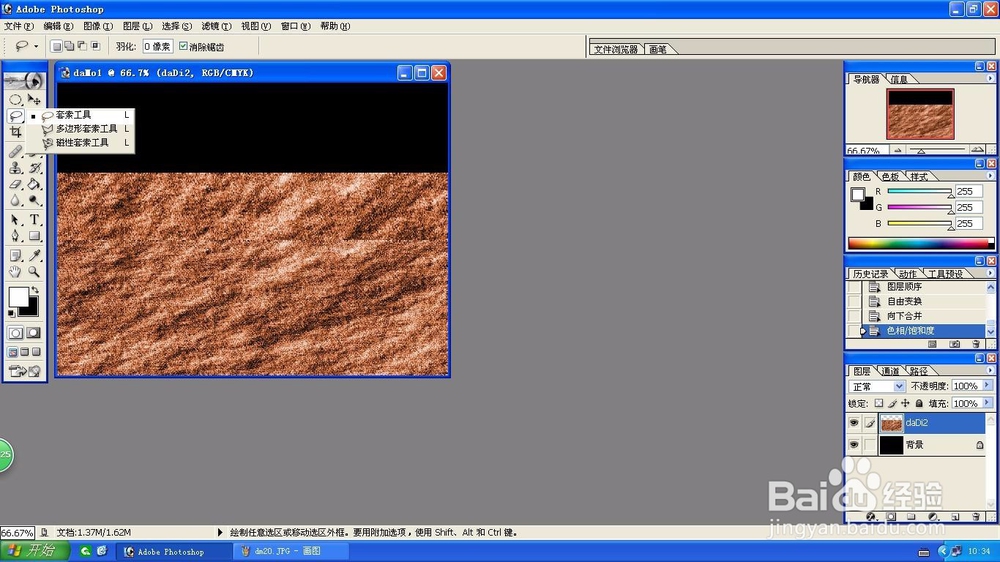This screenshot has width=1000, height=562.
Task: Select the elliptical marquee tool
Action: pos(15,100)
